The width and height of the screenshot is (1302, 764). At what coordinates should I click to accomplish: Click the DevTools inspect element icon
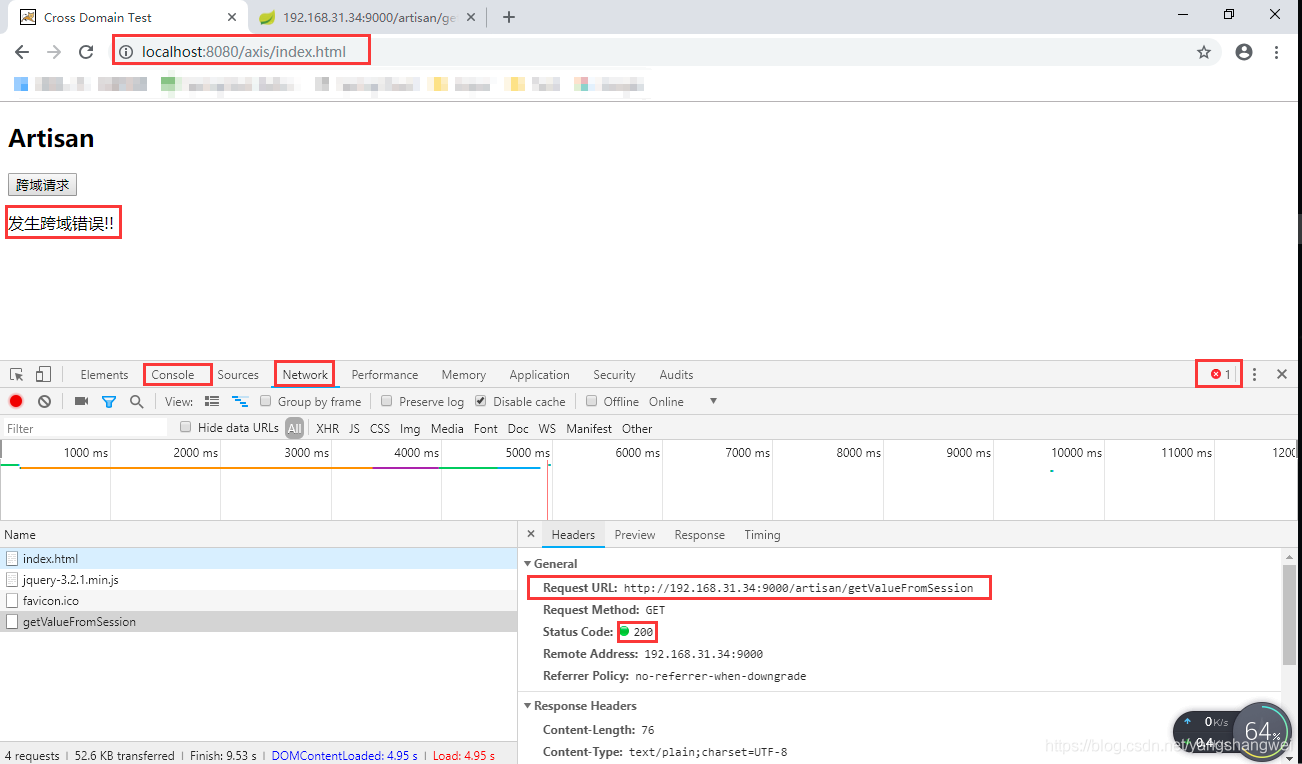tap(17, 375)
